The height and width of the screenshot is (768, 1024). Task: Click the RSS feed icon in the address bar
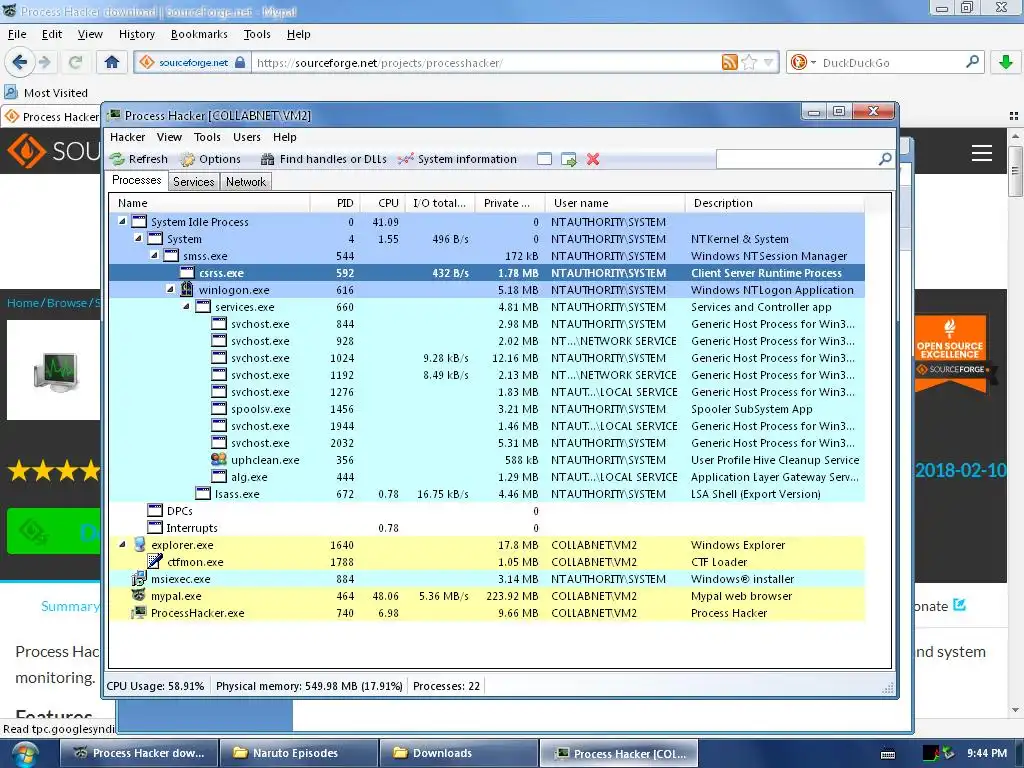click(729, 62)
